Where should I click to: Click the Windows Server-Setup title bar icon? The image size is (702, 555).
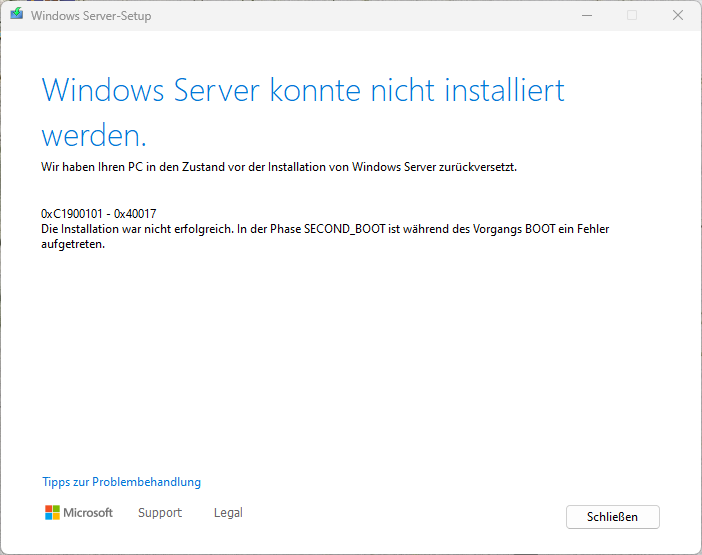17,14
